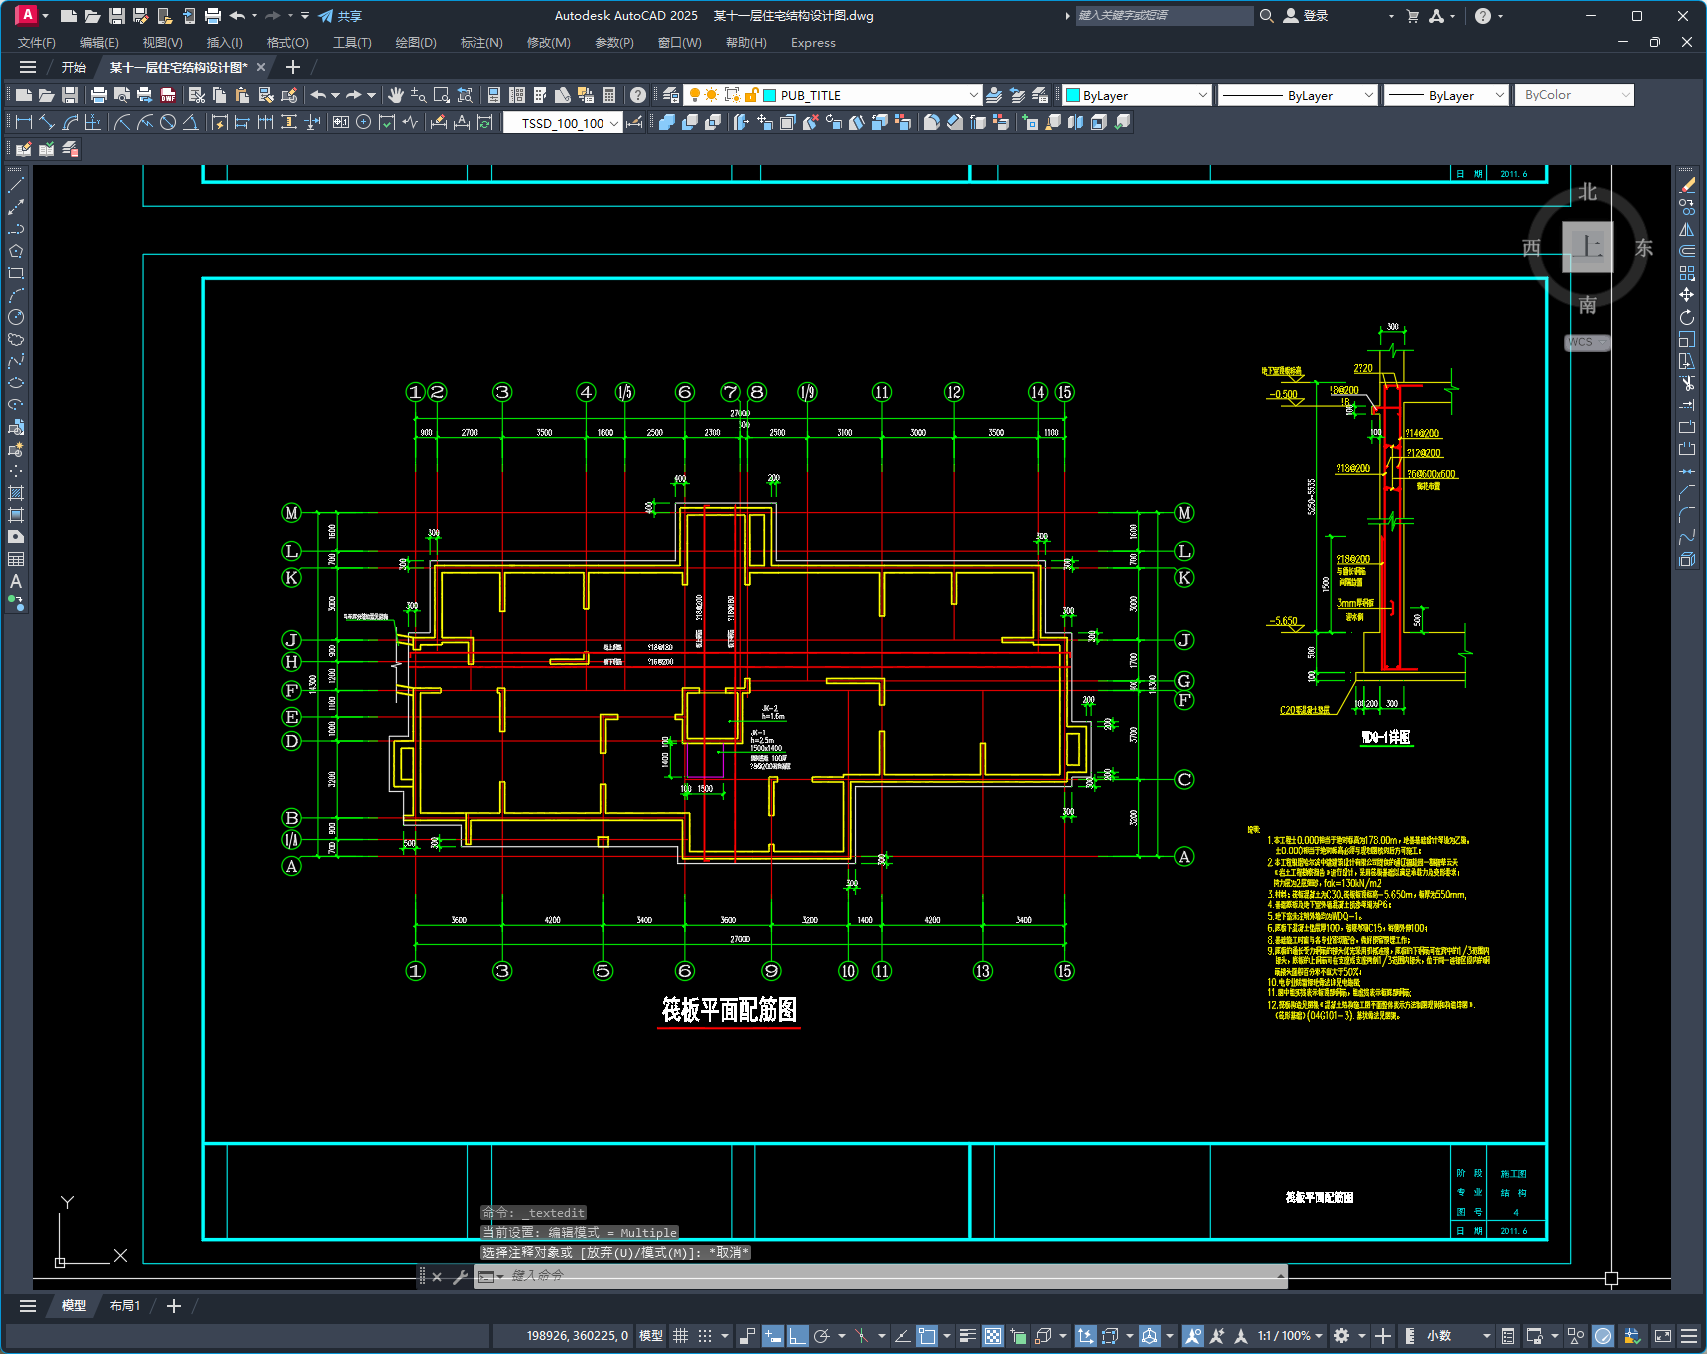Click the customize wrench in command line

tap(460, 1277)
